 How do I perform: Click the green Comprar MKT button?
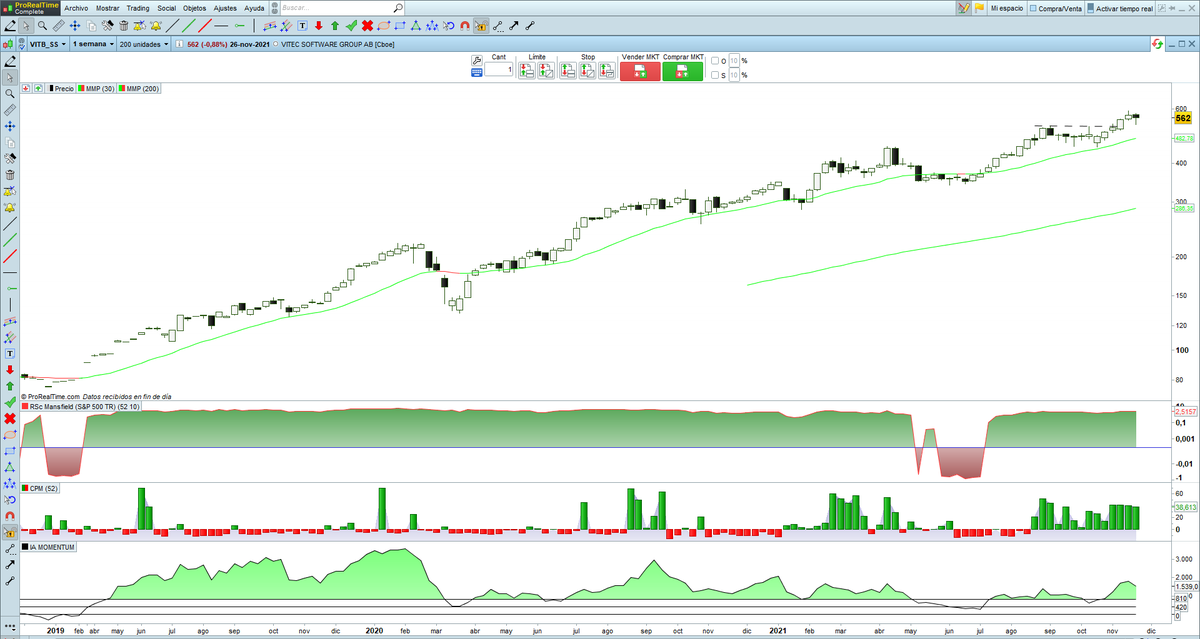point(683,71)
